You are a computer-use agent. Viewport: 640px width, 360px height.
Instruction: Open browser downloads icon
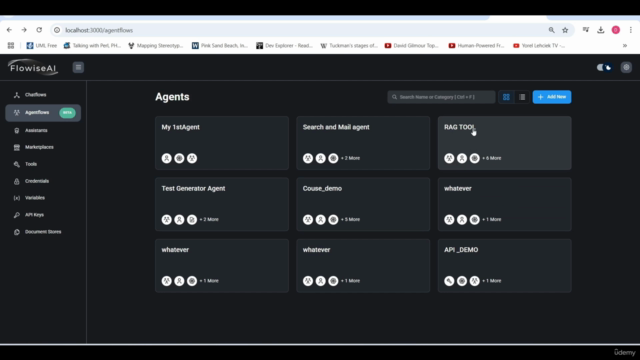[x=600, y=30]
